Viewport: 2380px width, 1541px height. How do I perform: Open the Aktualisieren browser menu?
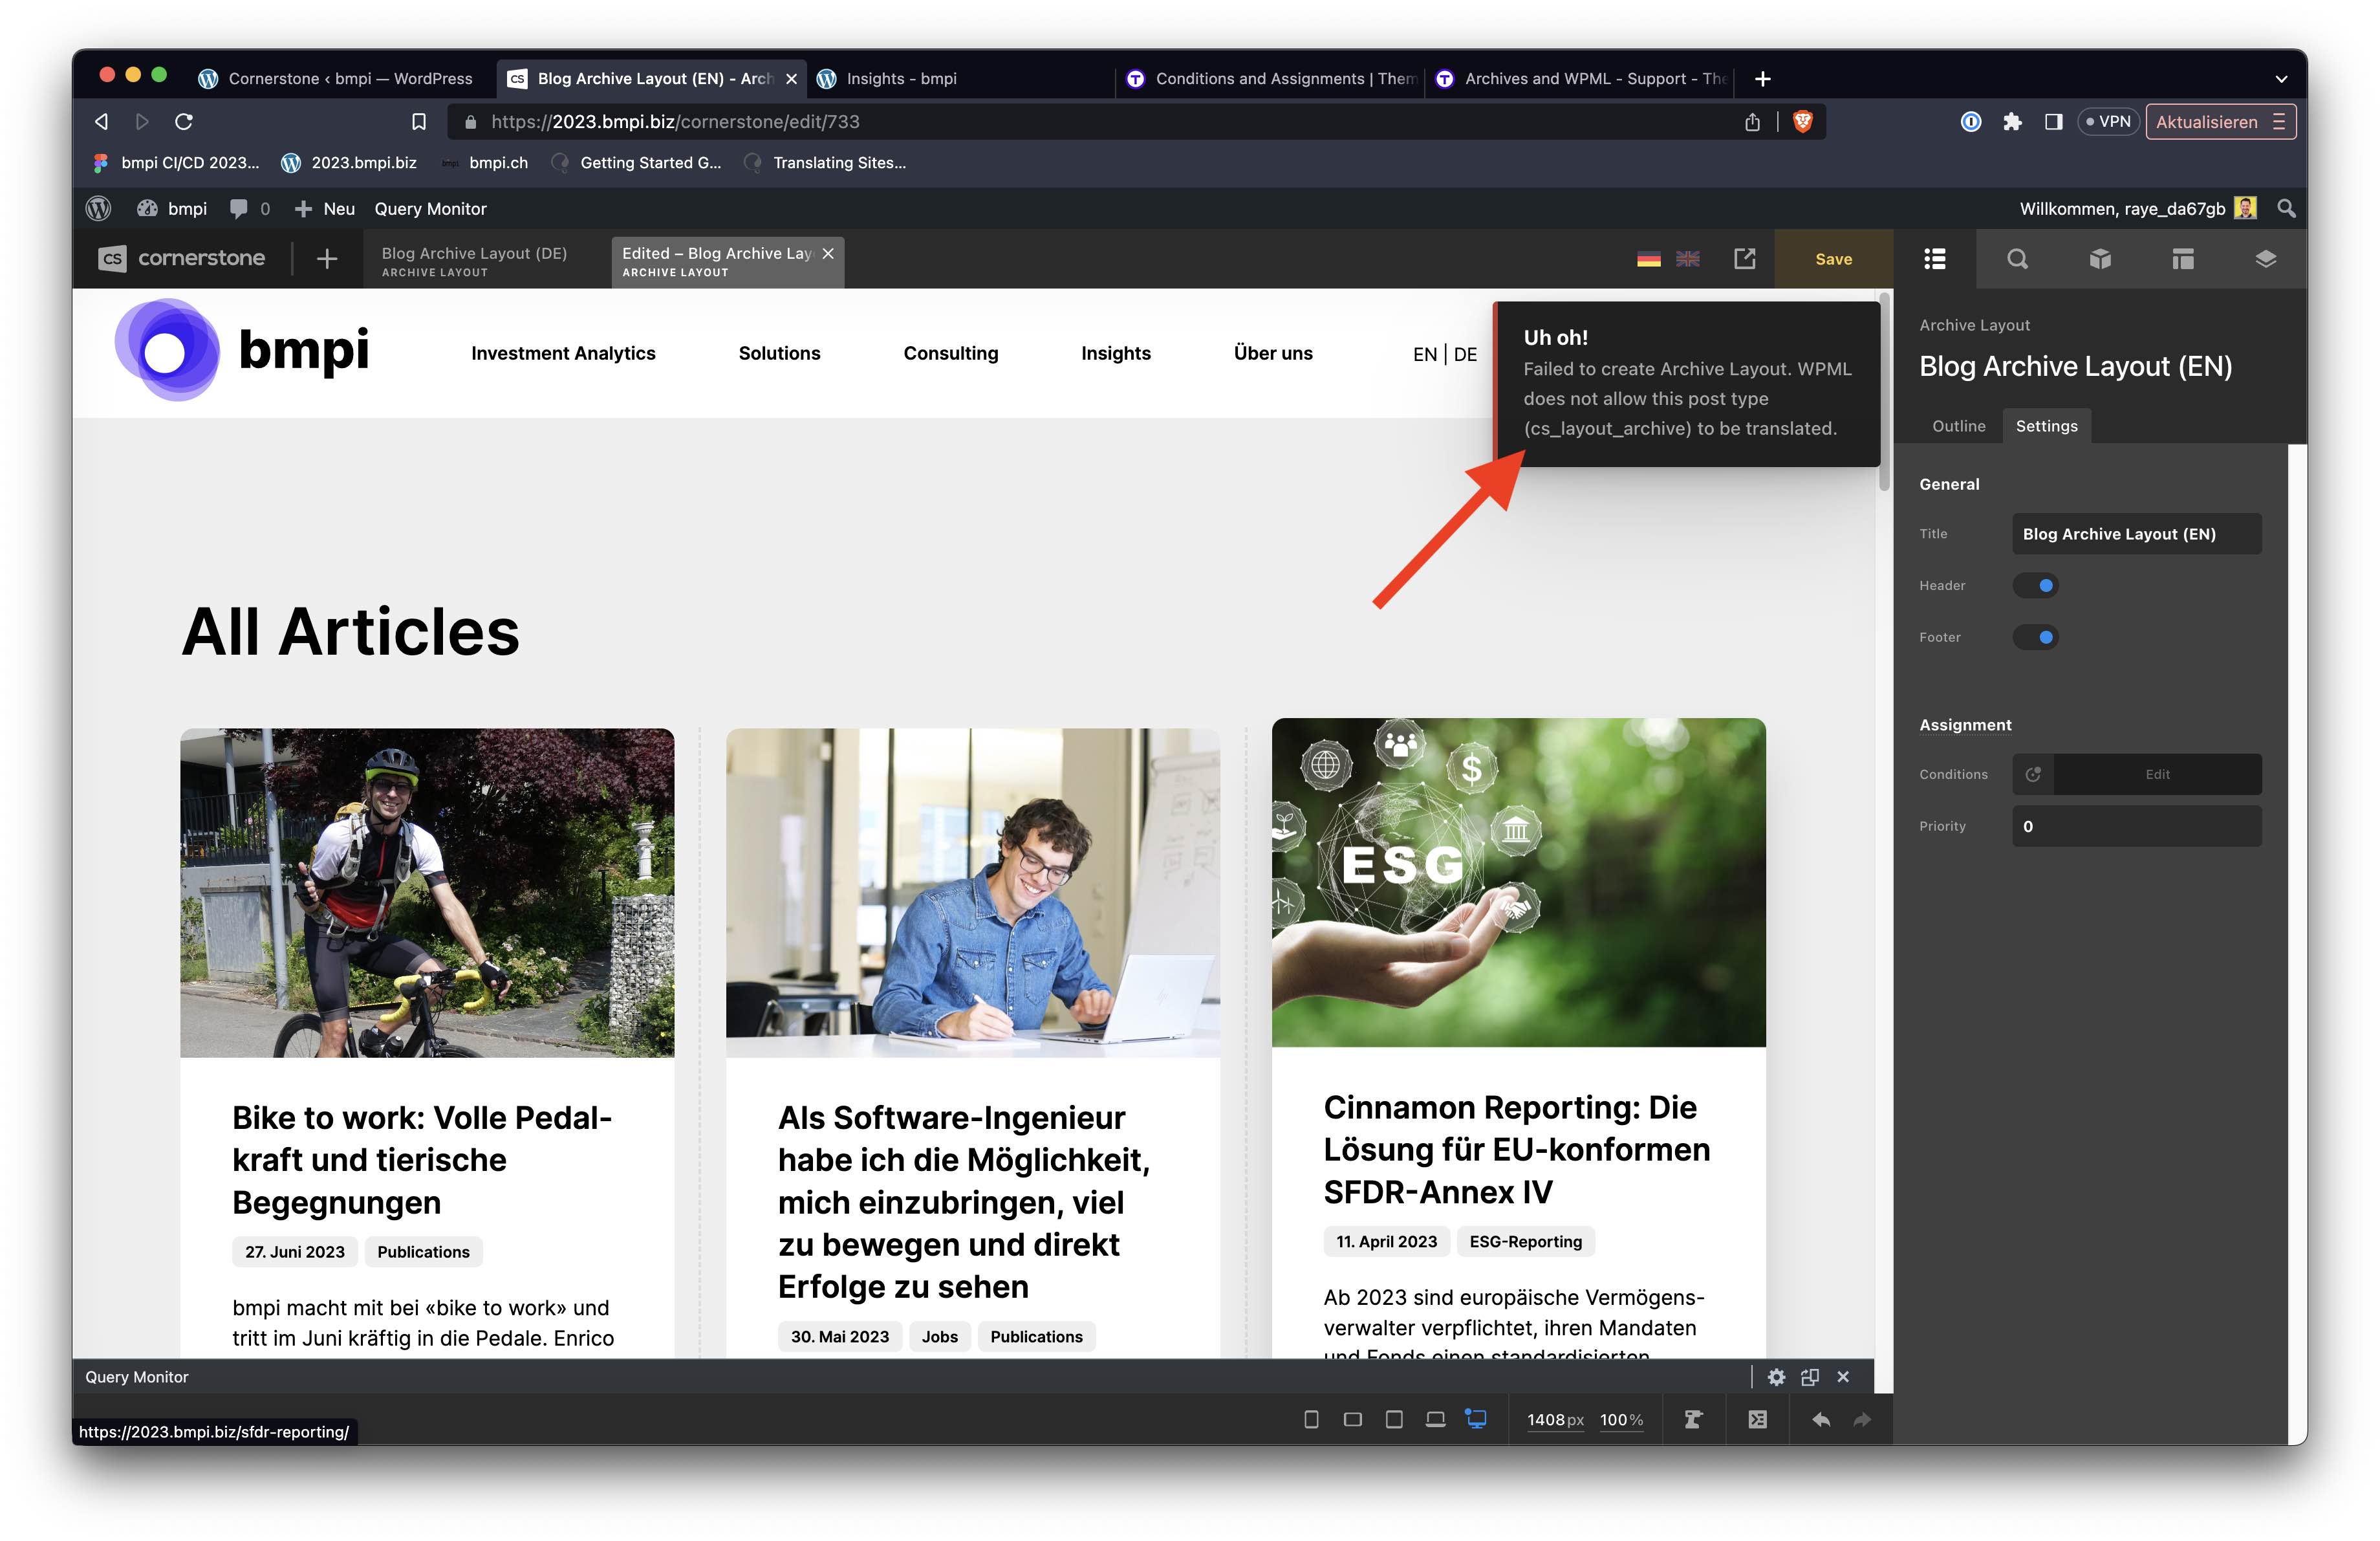(2219, 122)
